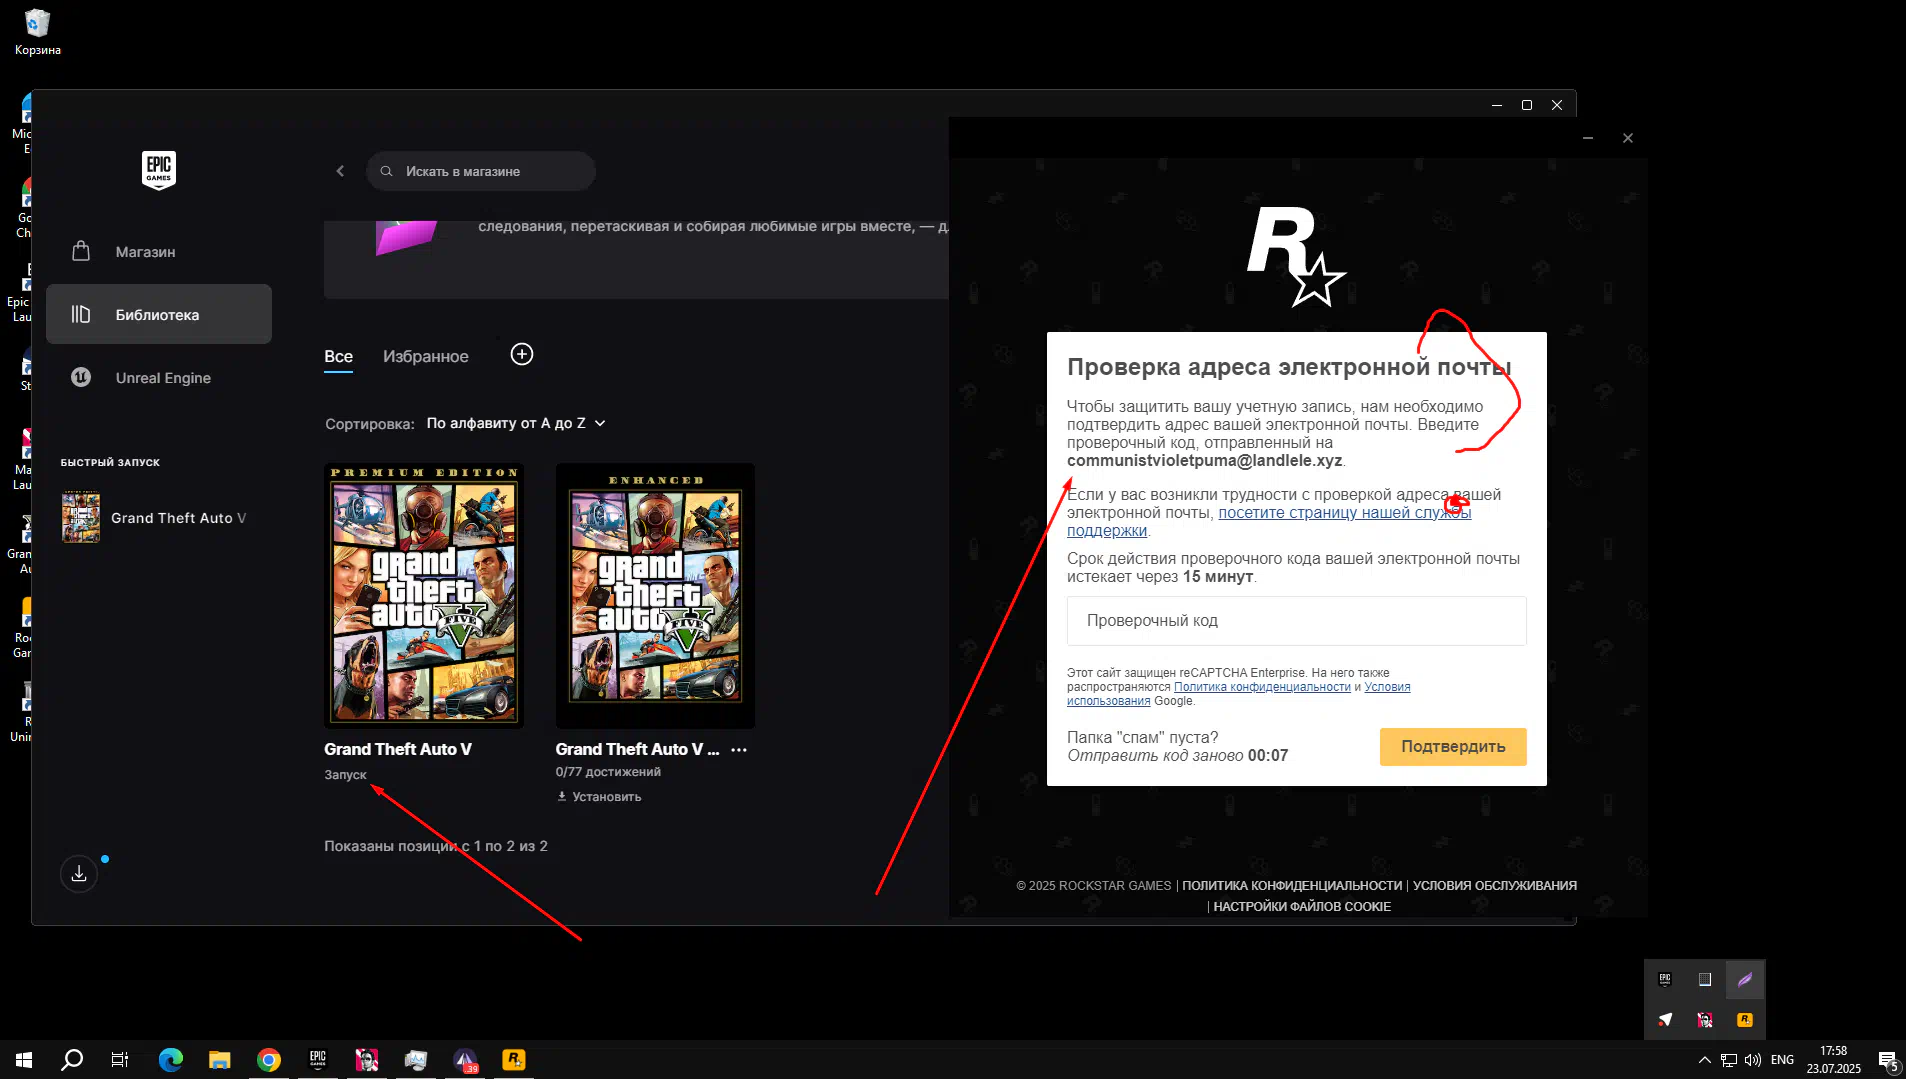The image size is (1906, 1079).
Task: Open the network status tray icon
Action: point(1729,1059)
